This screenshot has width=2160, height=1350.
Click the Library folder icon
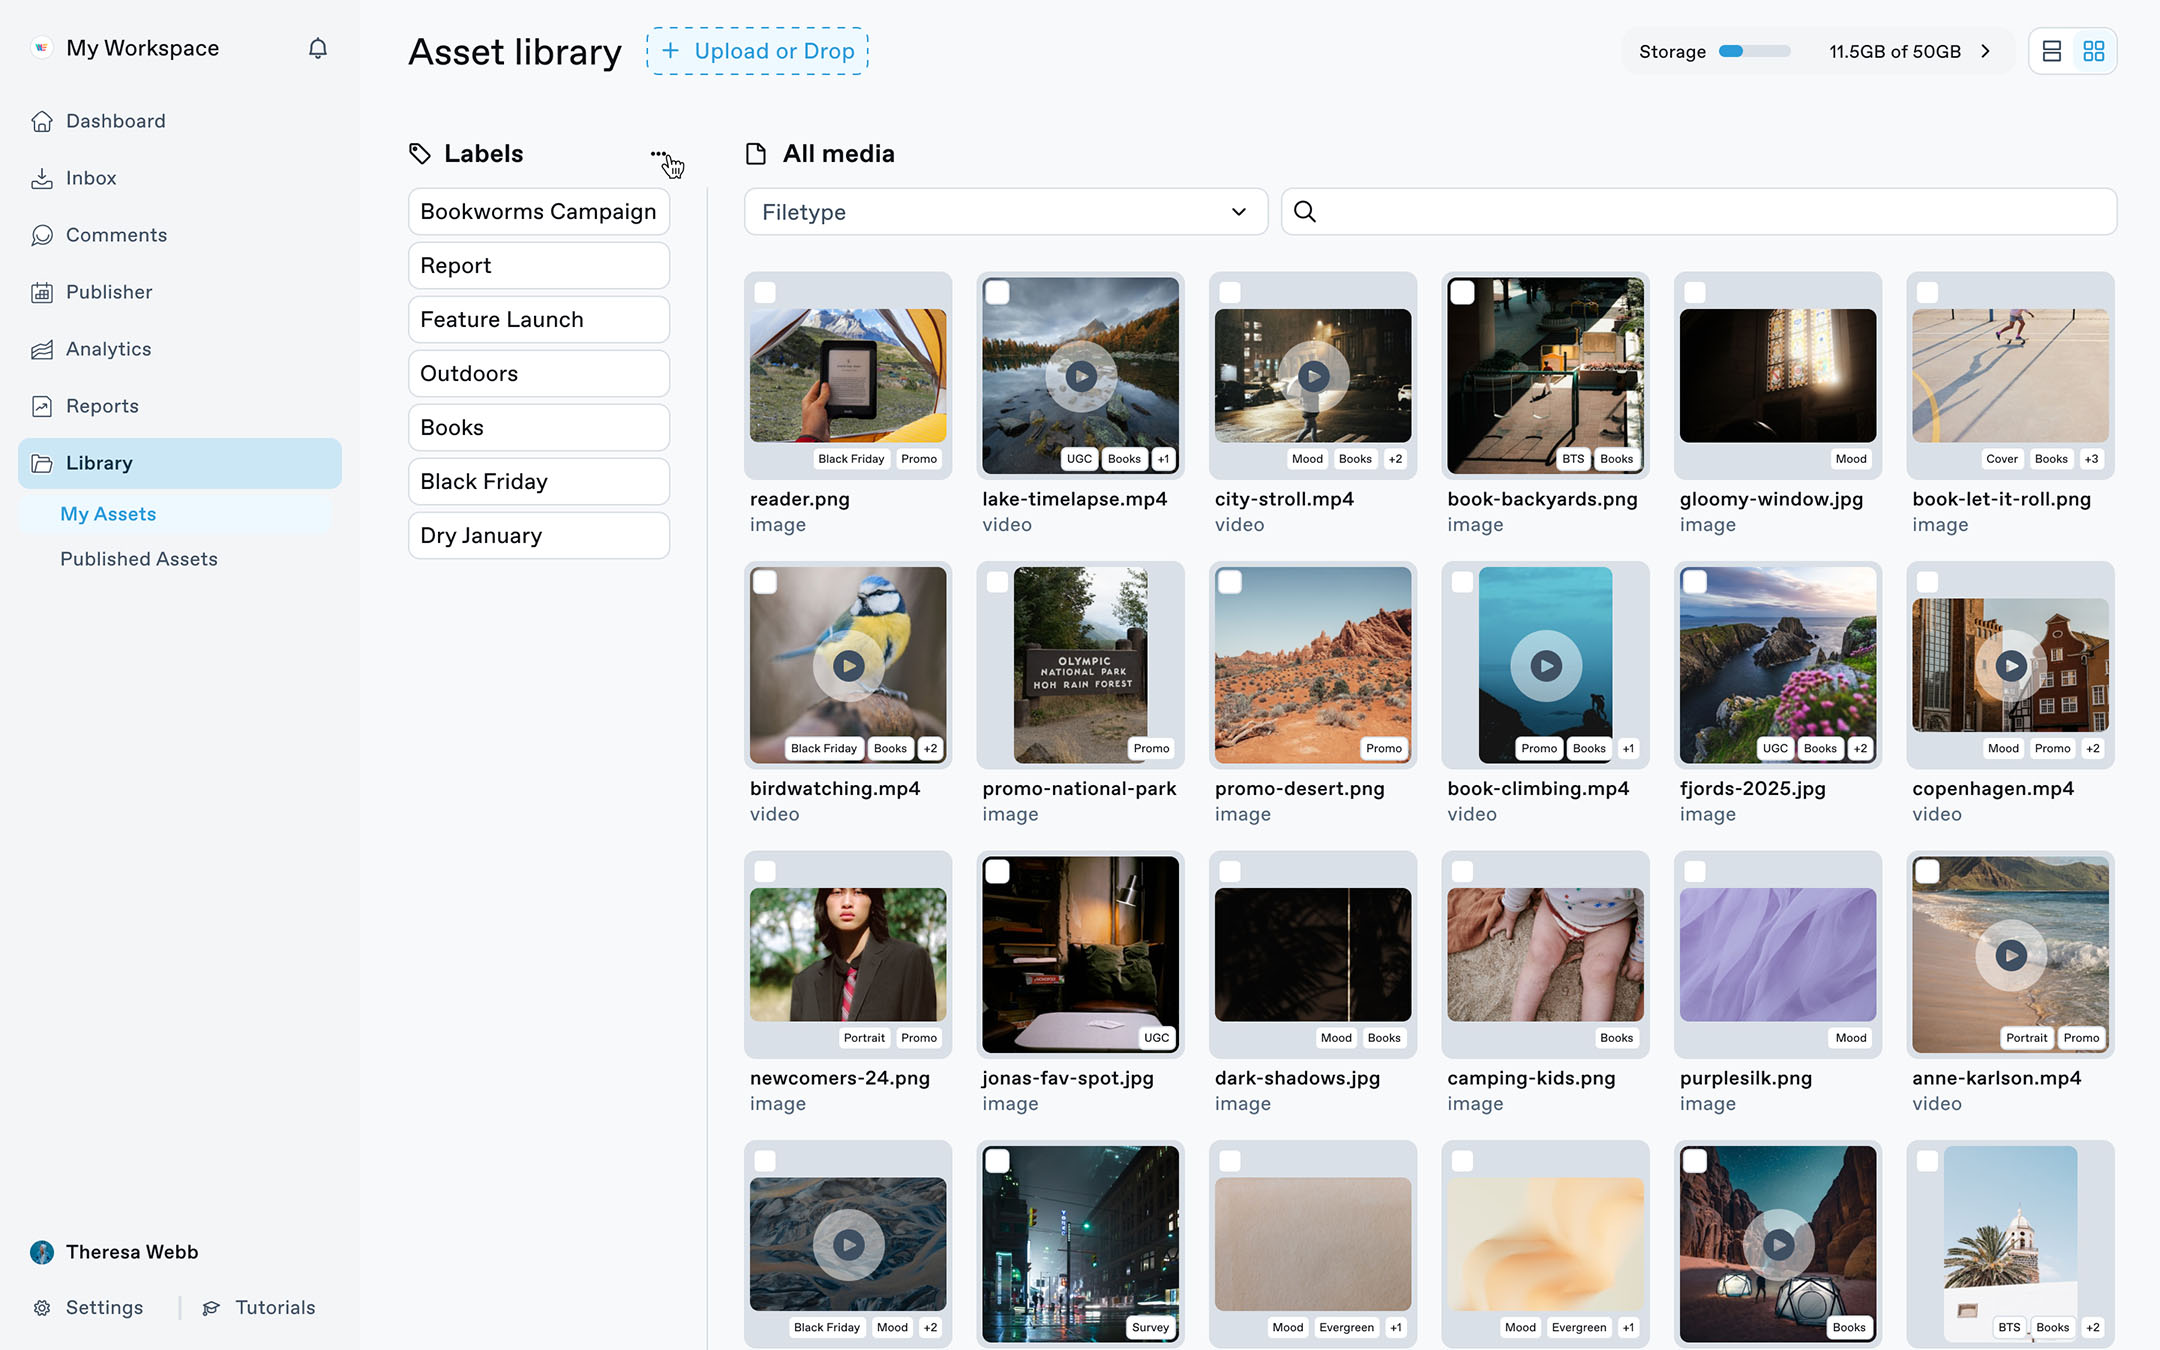(x=42, y=463)
